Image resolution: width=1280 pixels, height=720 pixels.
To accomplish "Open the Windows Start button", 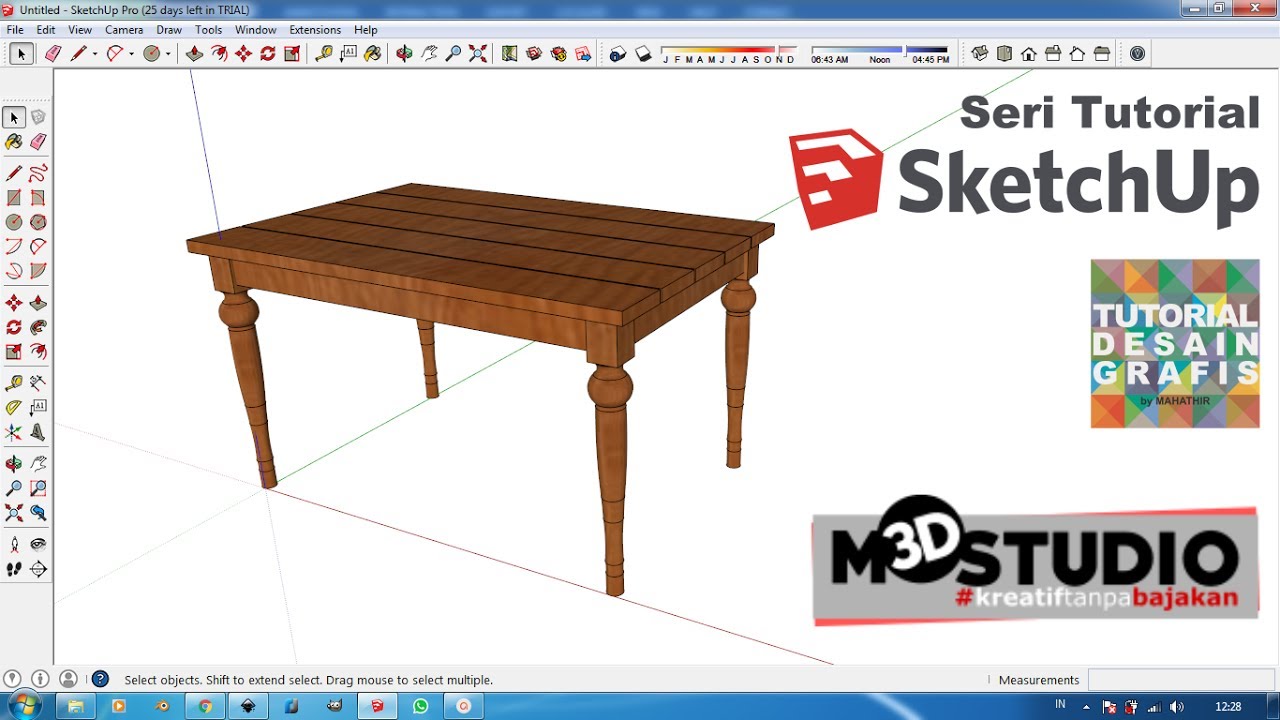I will point(23,705).
